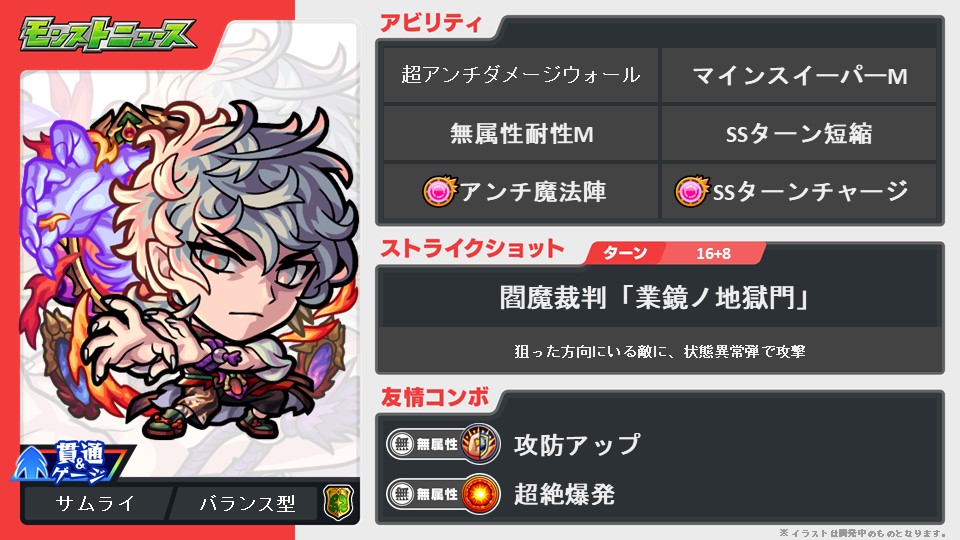Click the アビリティ section header tab

tap(431, 24)
